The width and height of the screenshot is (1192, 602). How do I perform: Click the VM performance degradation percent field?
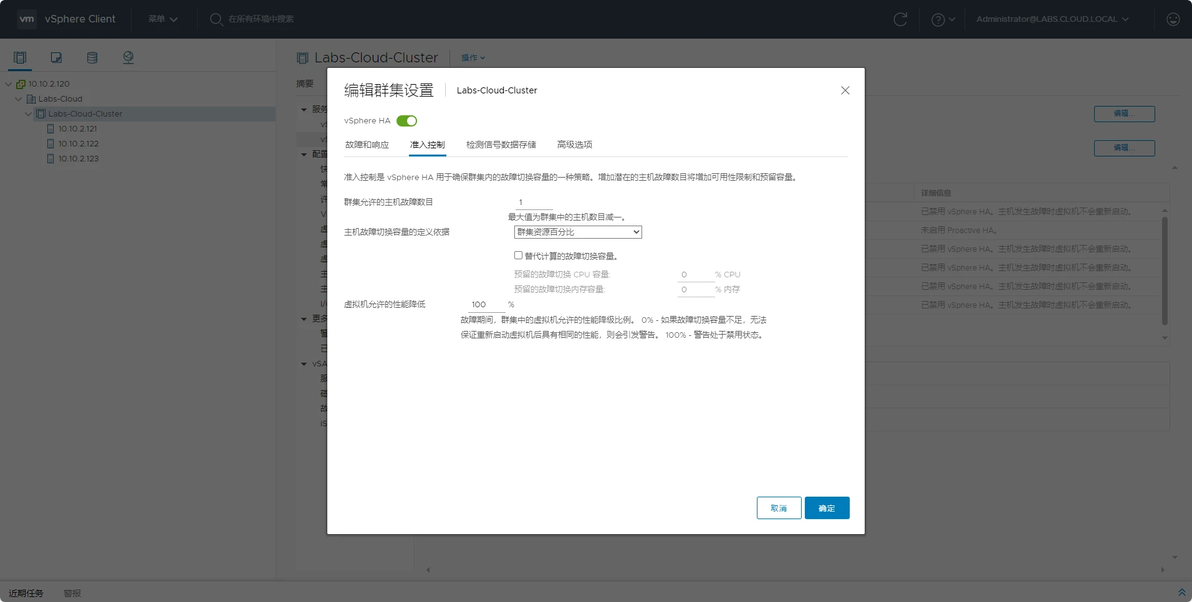coord(487,305)
